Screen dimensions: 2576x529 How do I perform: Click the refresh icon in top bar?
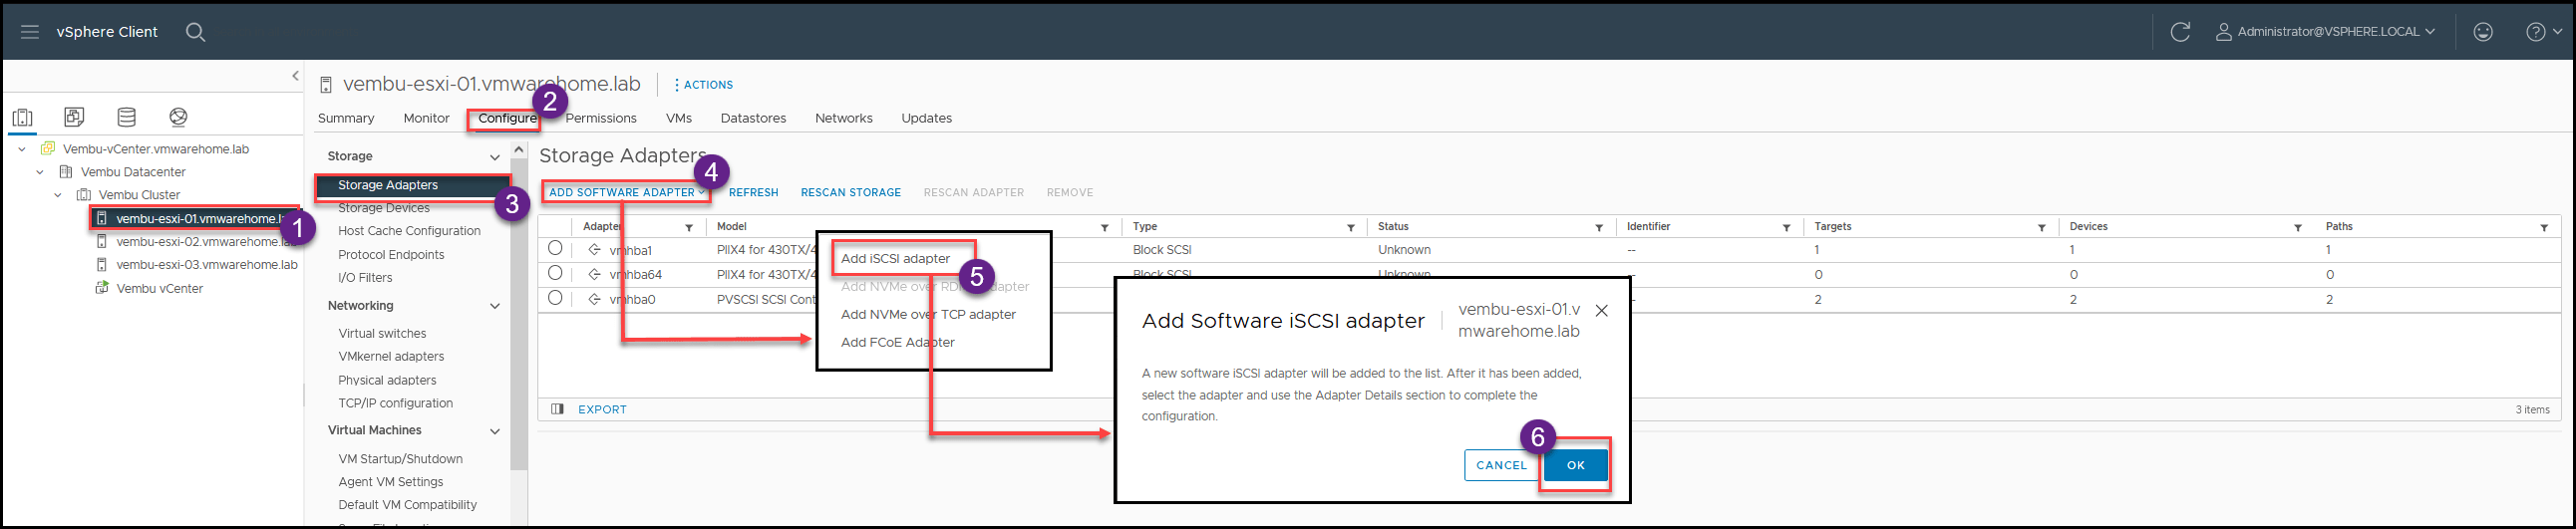point(2180,32)
